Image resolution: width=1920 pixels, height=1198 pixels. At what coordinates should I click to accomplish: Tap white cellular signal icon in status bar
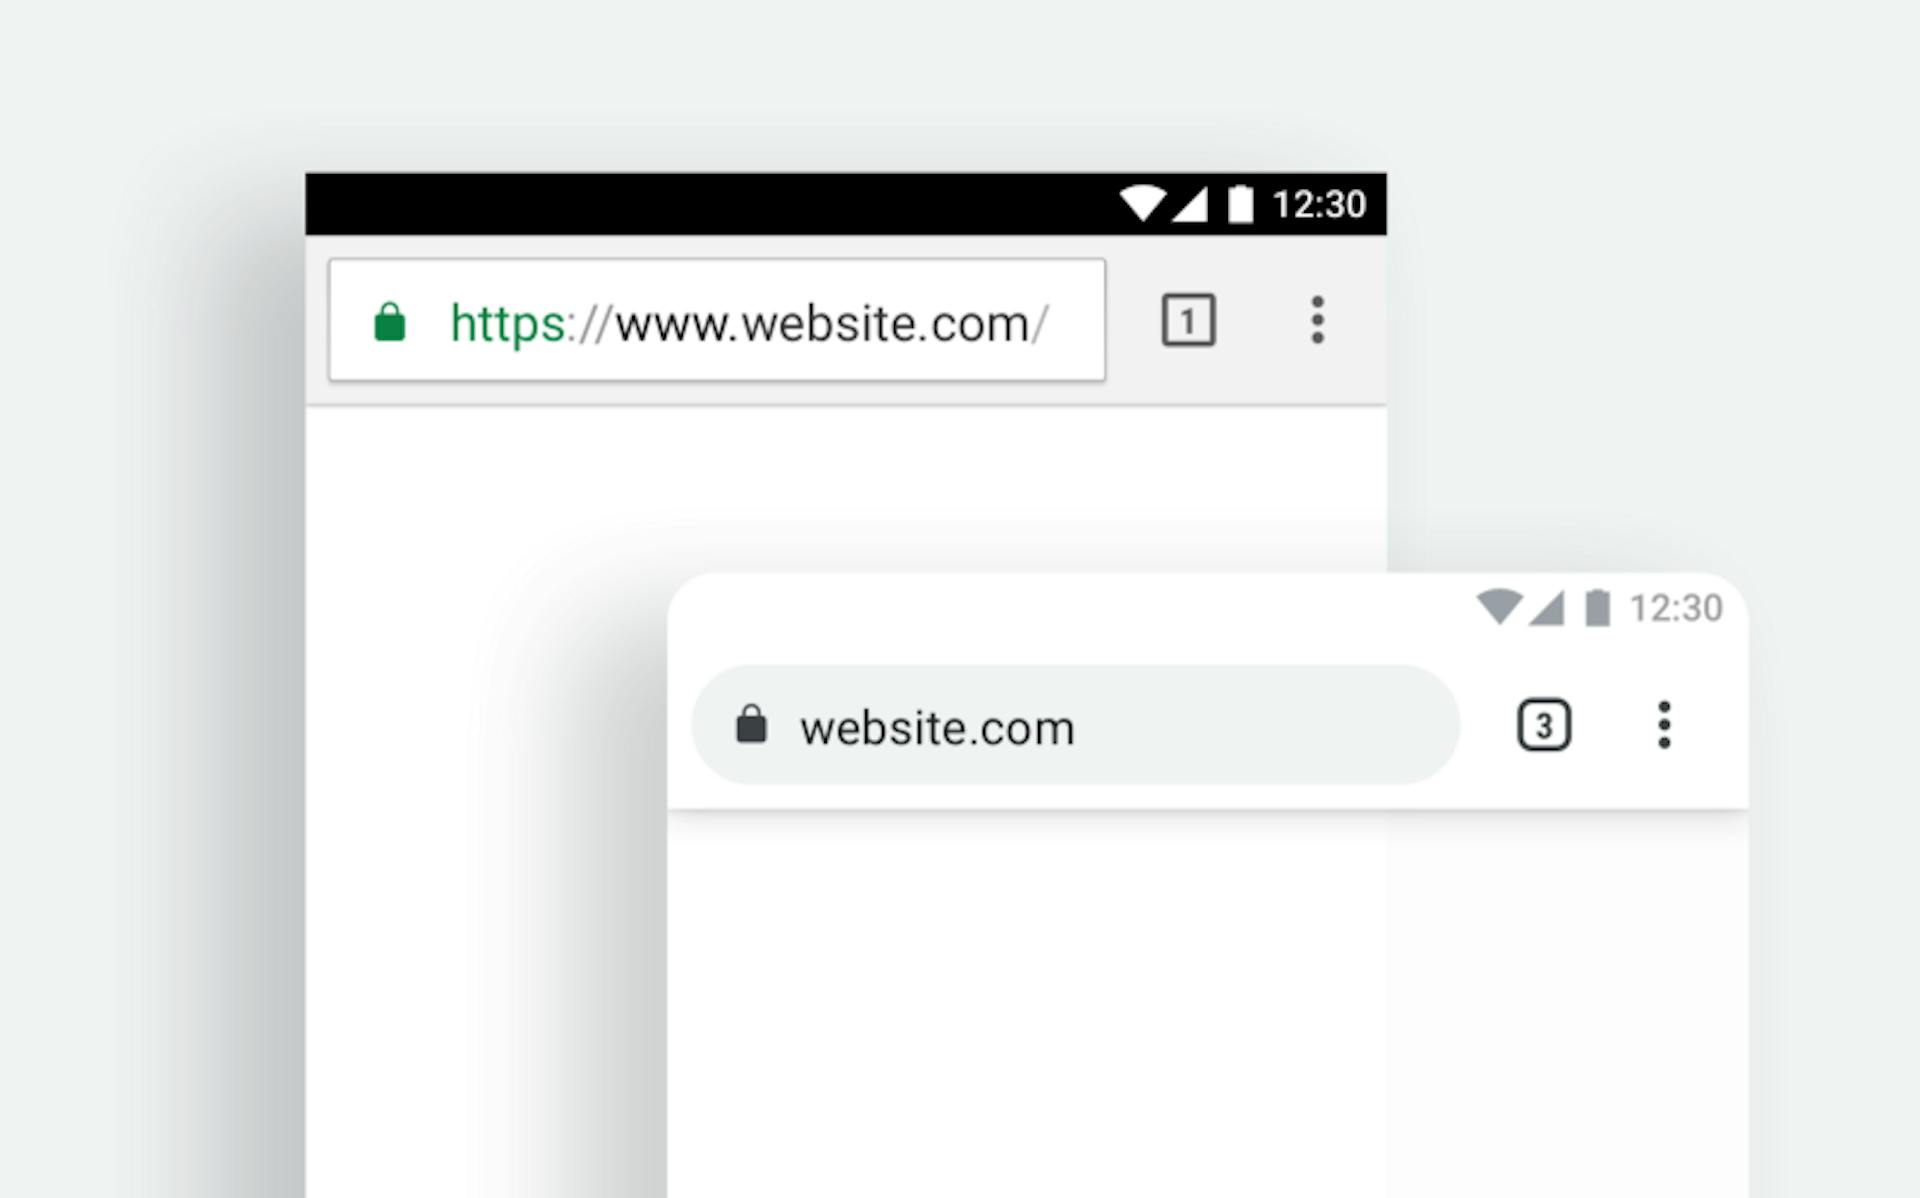(1189, 204)
